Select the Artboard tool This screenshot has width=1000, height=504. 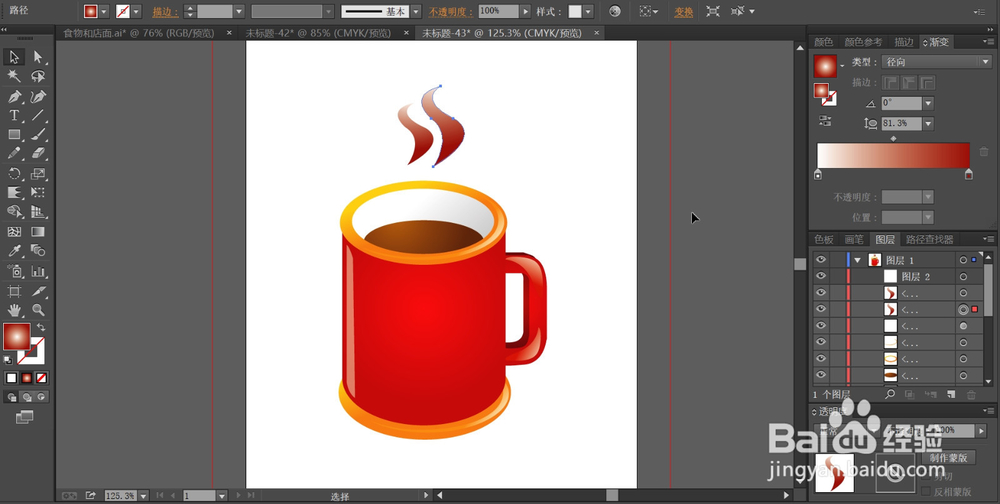14,292
